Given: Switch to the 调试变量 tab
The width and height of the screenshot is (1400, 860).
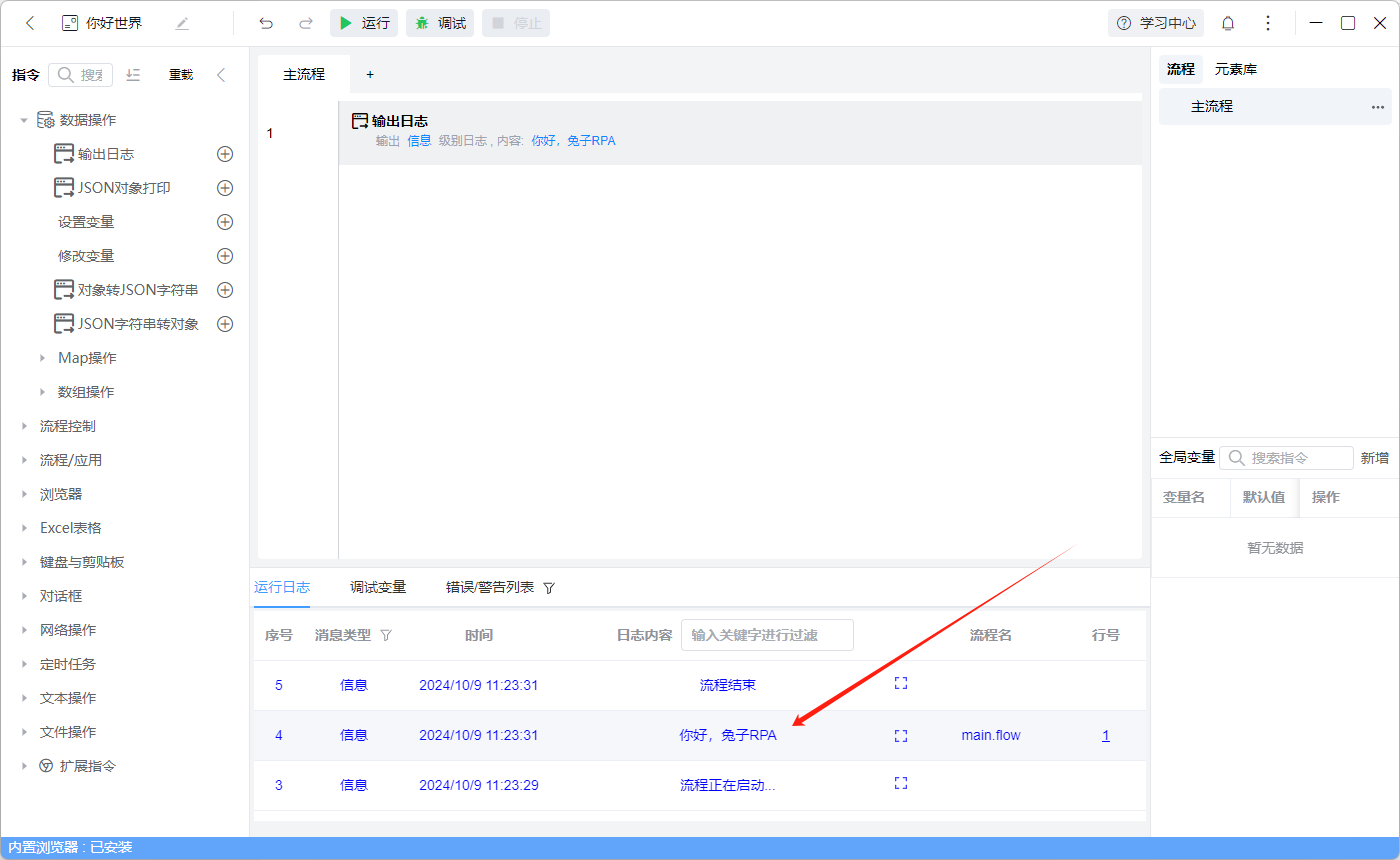Looking at the screenshot, I should (378, 587).
